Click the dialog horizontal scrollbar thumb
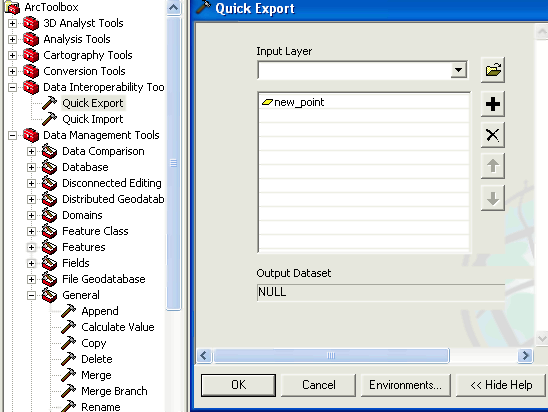The height and width of the screenshot is (412, 548). (331, 356)
